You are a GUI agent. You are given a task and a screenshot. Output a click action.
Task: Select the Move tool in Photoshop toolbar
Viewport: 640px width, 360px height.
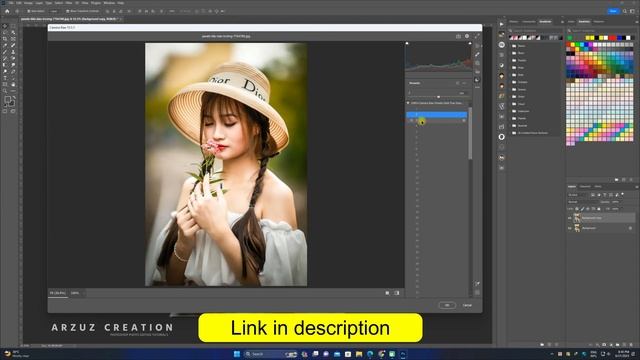(x=5, y=26)
